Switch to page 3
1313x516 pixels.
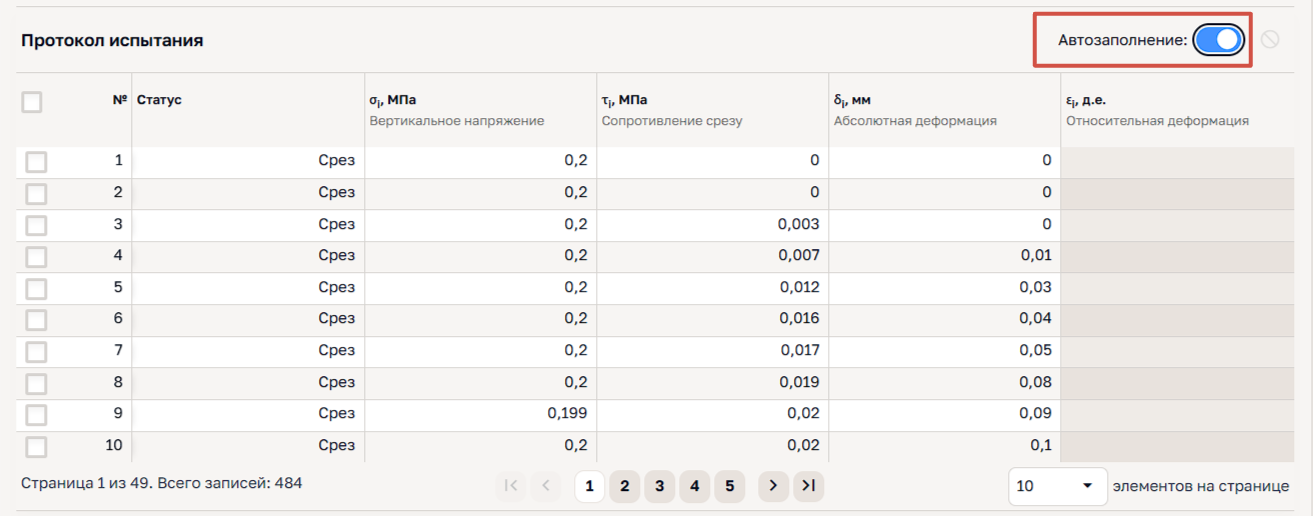click(659, 486)
